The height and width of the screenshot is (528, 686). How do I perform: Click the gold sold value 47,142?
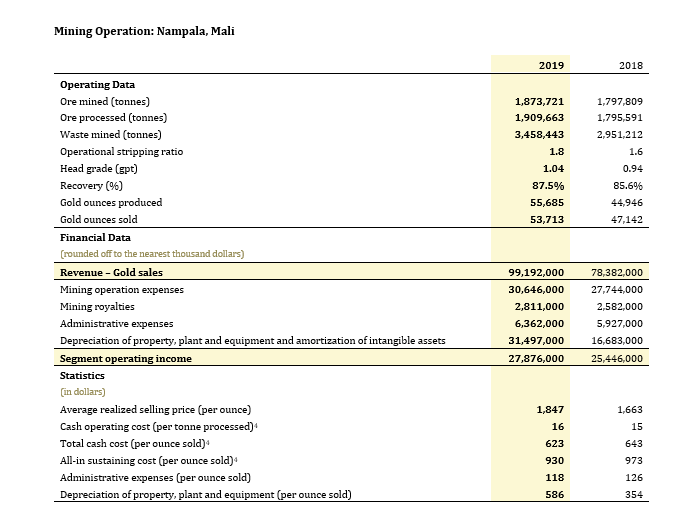(x=627, y=220)
